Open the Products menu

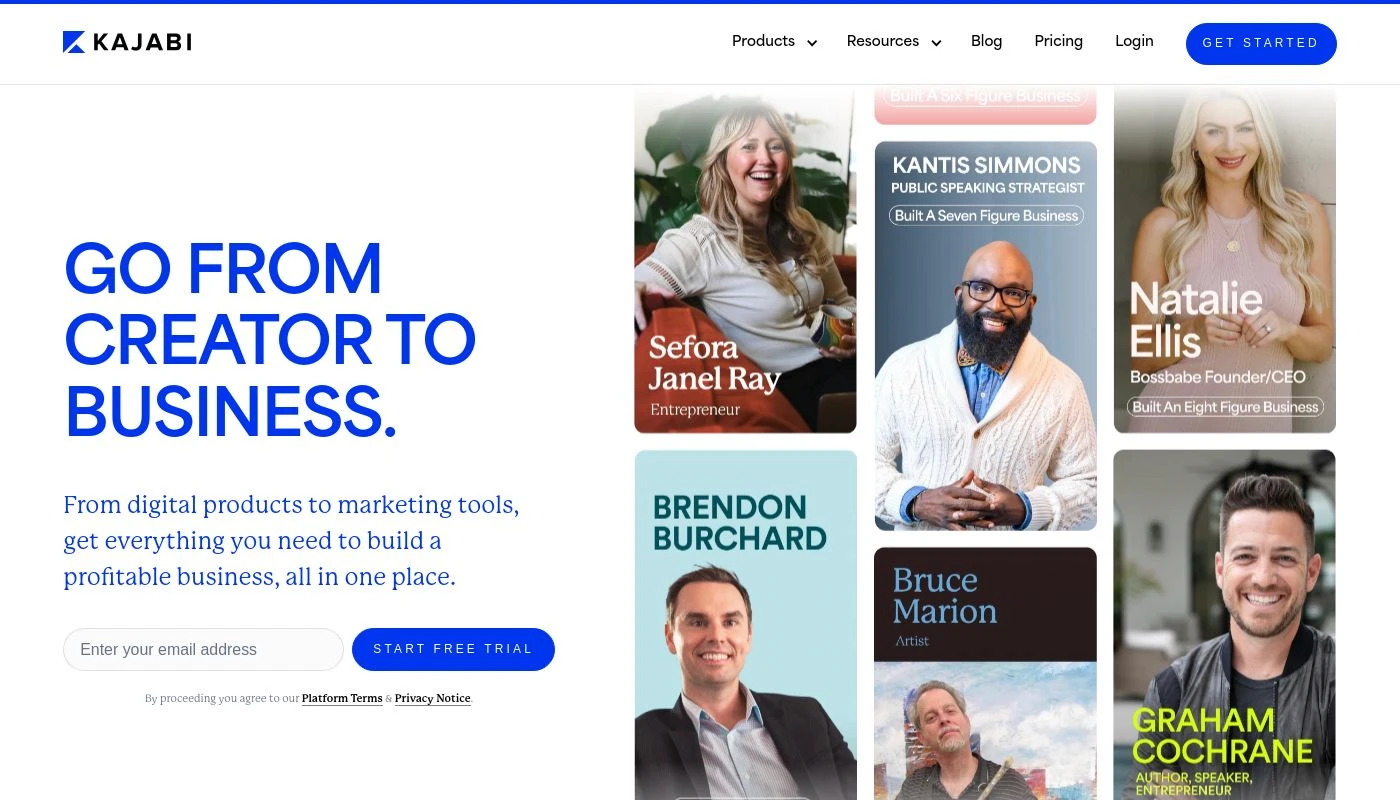tap(763, 41)
